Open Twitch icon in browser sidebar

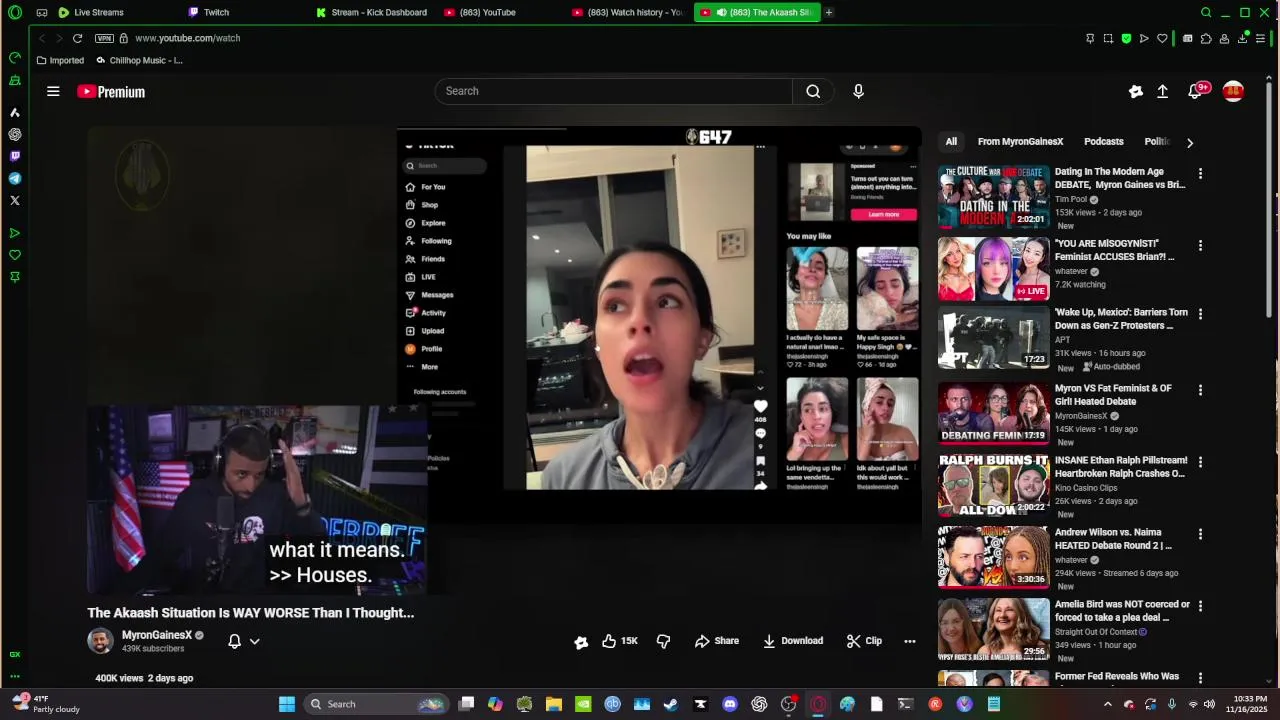(15, 156)
